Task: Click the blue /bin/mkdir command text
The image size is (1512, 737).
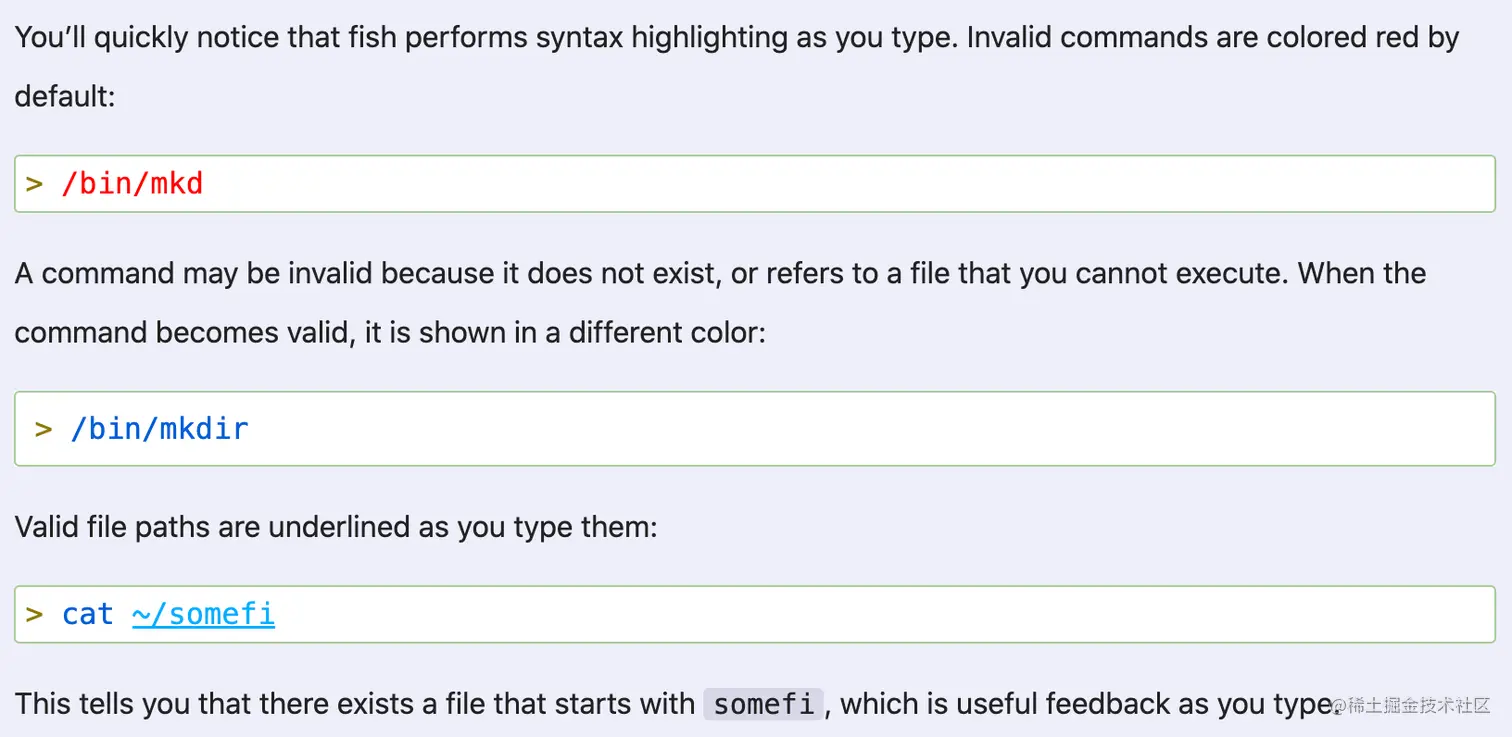Action: pyautogui.click(x=159, y=429)
